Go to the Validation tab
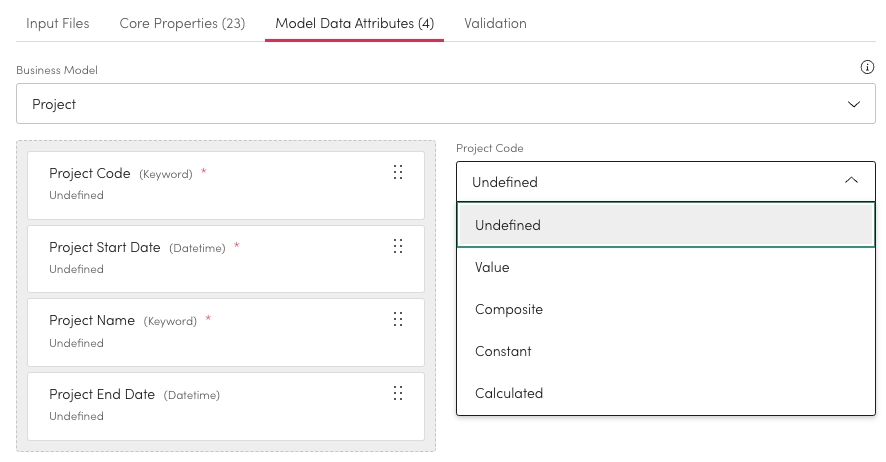Image resolution: width=886 pixels, height=462 pixels. click(x=495, y=23)
